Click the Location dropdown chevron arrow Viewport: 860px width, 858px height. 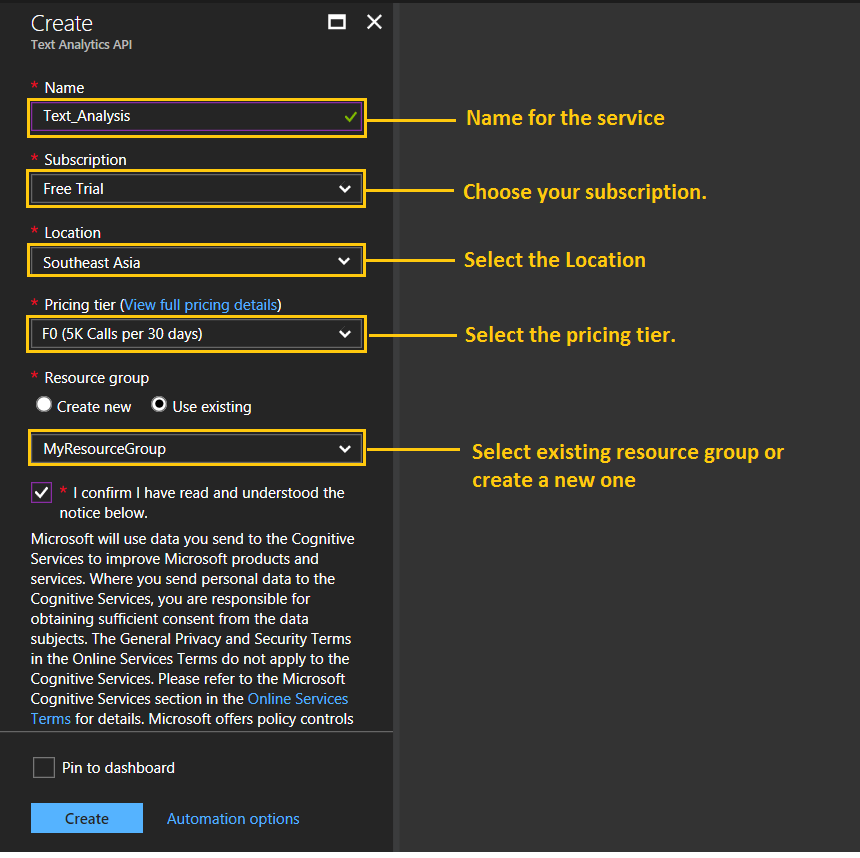coord(344,261)
